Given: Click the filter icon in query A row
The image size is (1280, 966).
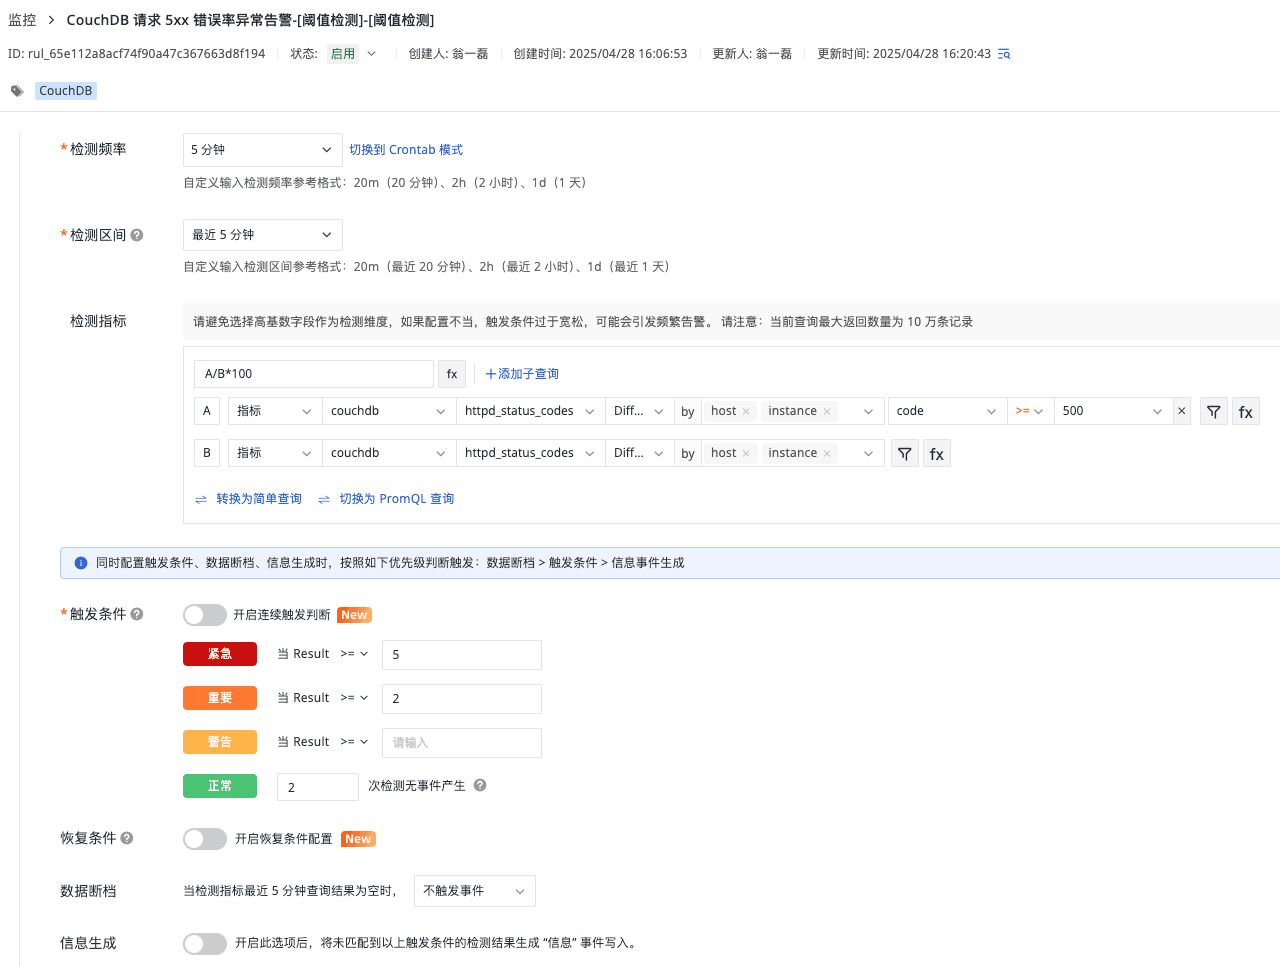Looking at the screenshot, I should [1213, 412].
